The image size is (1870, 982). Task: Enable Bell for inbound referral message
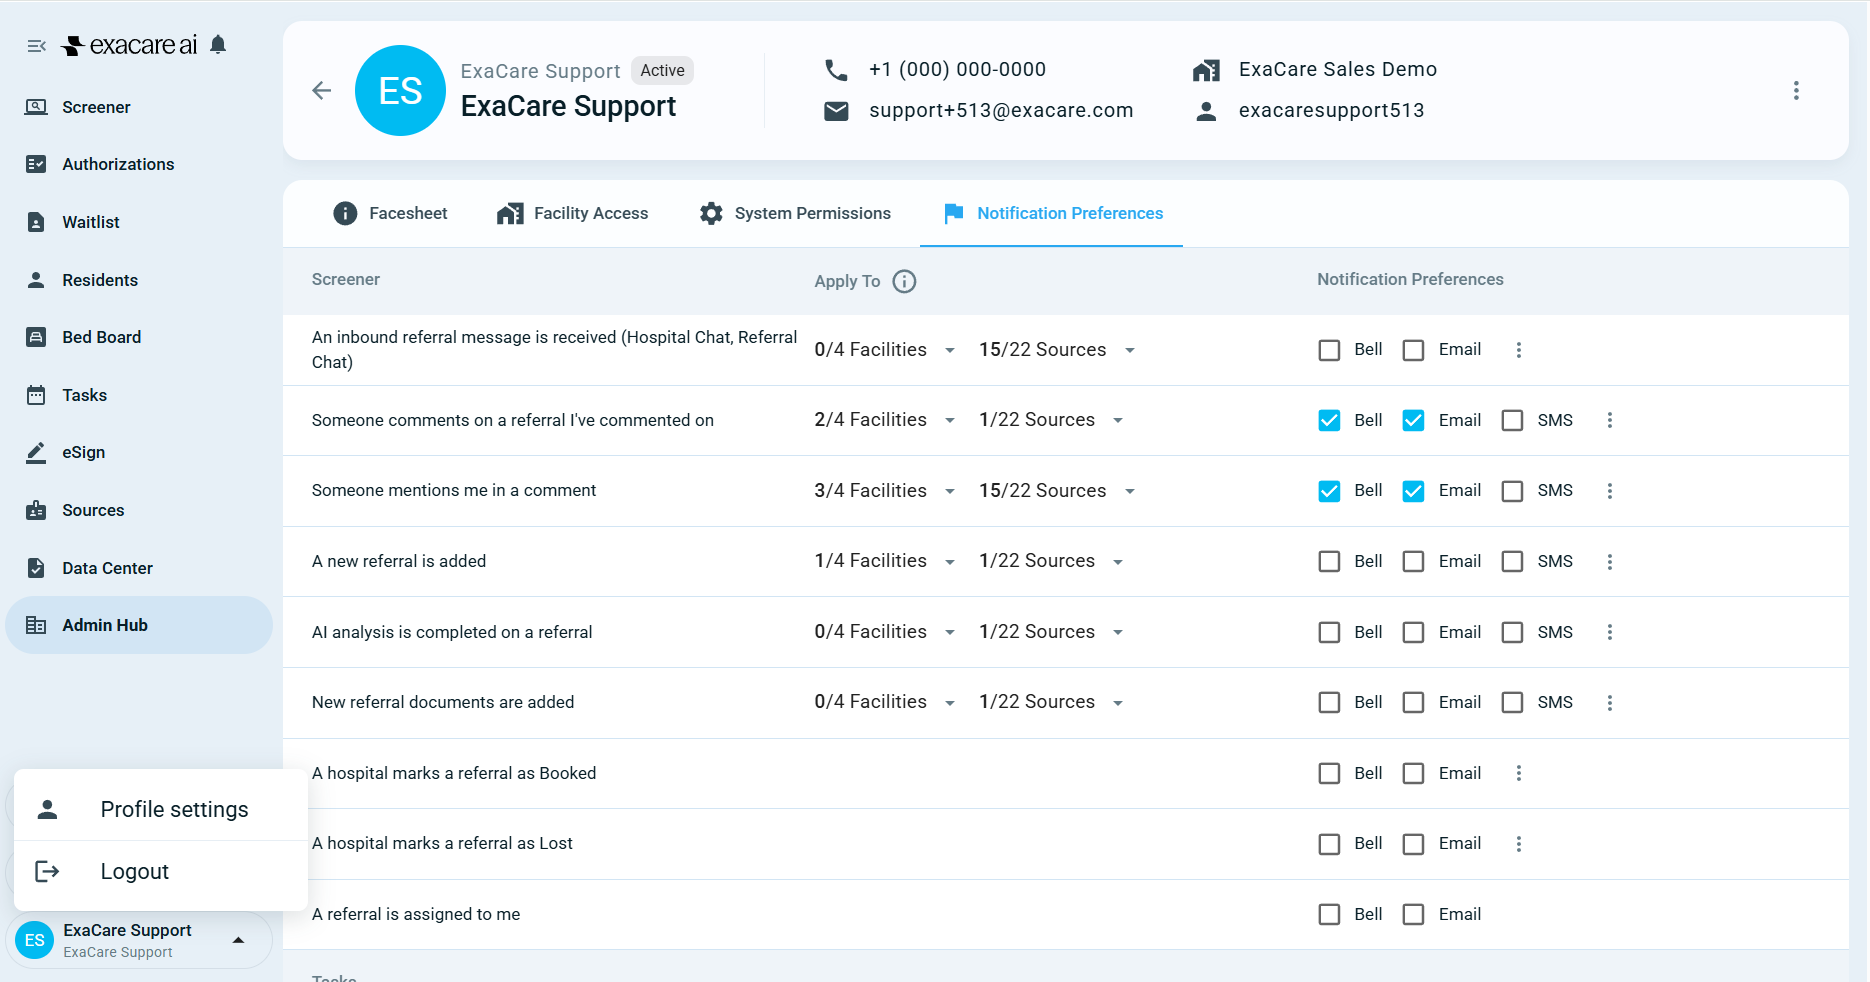pyautogui.click(x=1329, y=350)
